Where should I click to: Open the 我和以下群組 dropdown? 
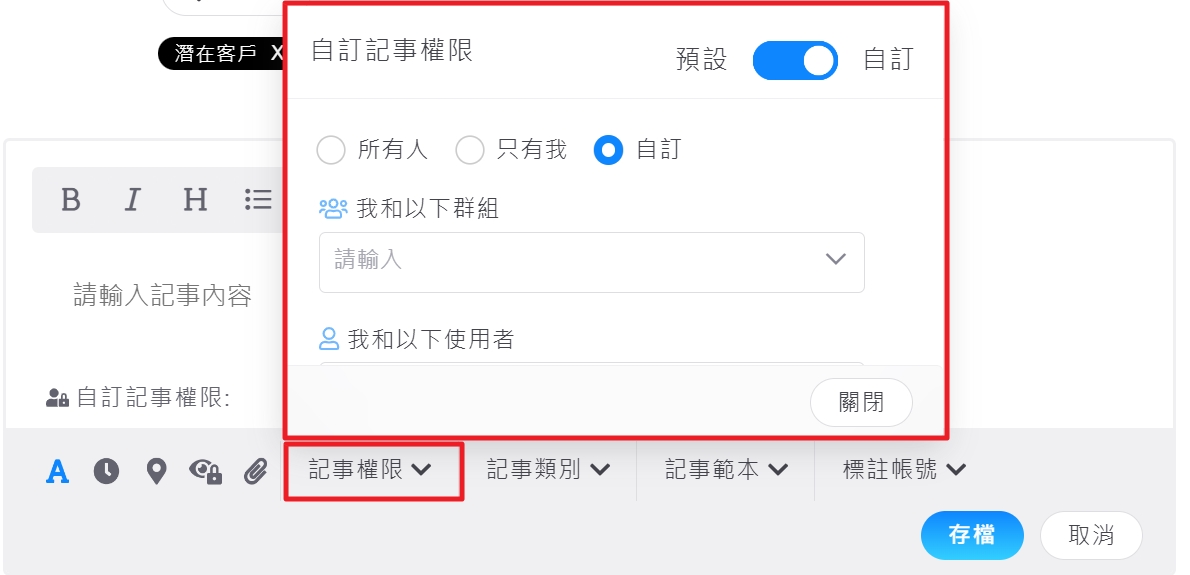point(591,262)
